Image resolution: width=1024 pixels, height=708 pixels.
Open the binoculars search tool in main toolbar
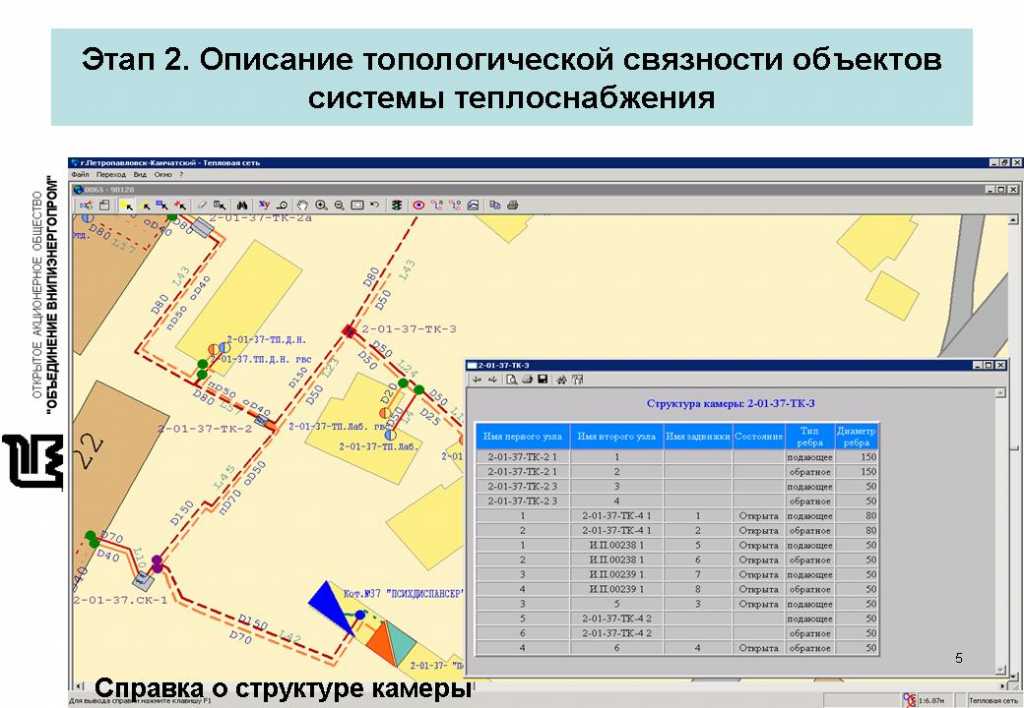click(x=241, y=205)
